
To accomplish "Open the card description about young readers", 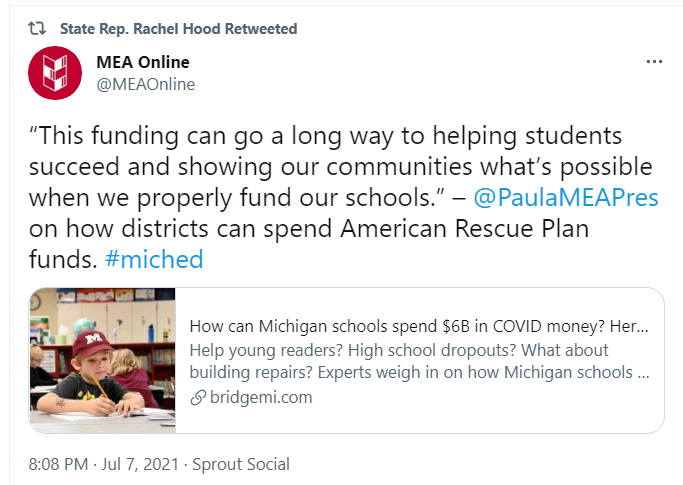I will [419, 361].
